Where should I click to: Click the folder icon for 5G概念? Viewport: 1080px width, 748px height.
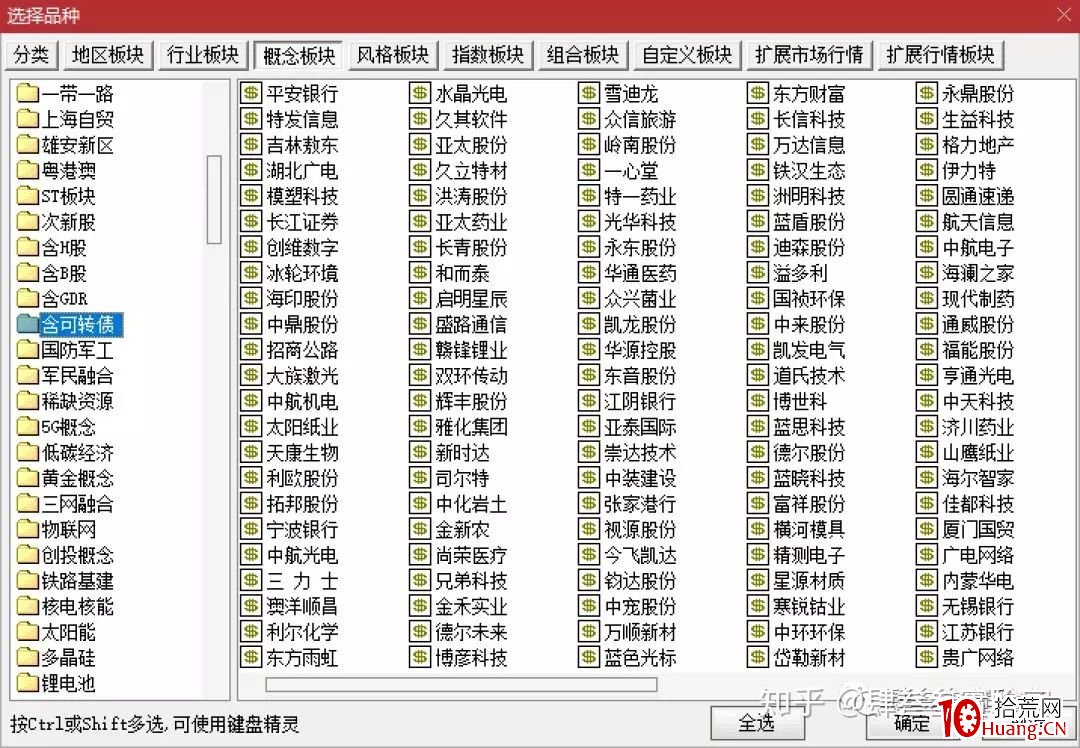pyautogui.click(x=28, y=427)
